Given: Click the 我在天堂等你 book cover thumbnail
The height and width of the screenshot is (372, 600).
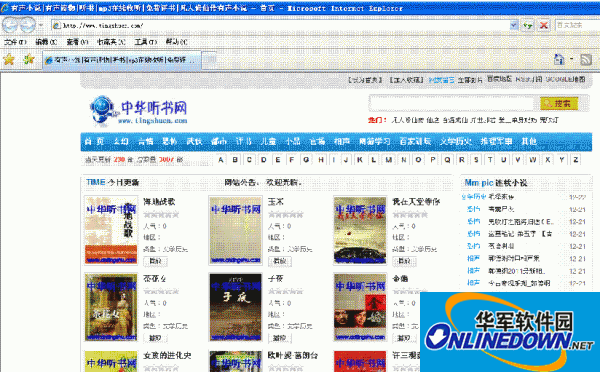Looking at the screenshot, I should [360, 230].
